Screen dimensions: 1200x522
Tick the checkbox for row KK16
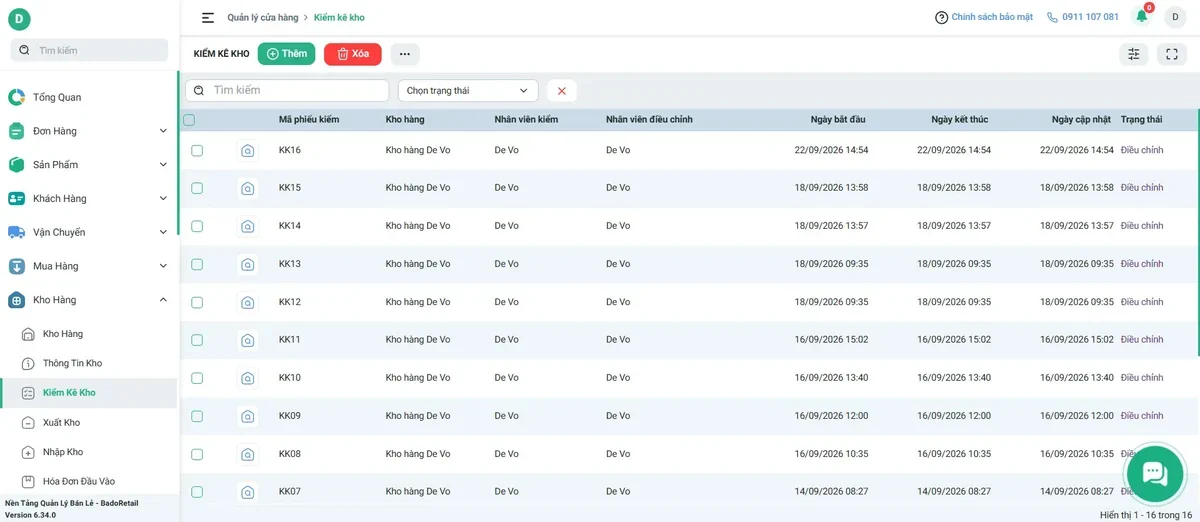click(197, 150)
